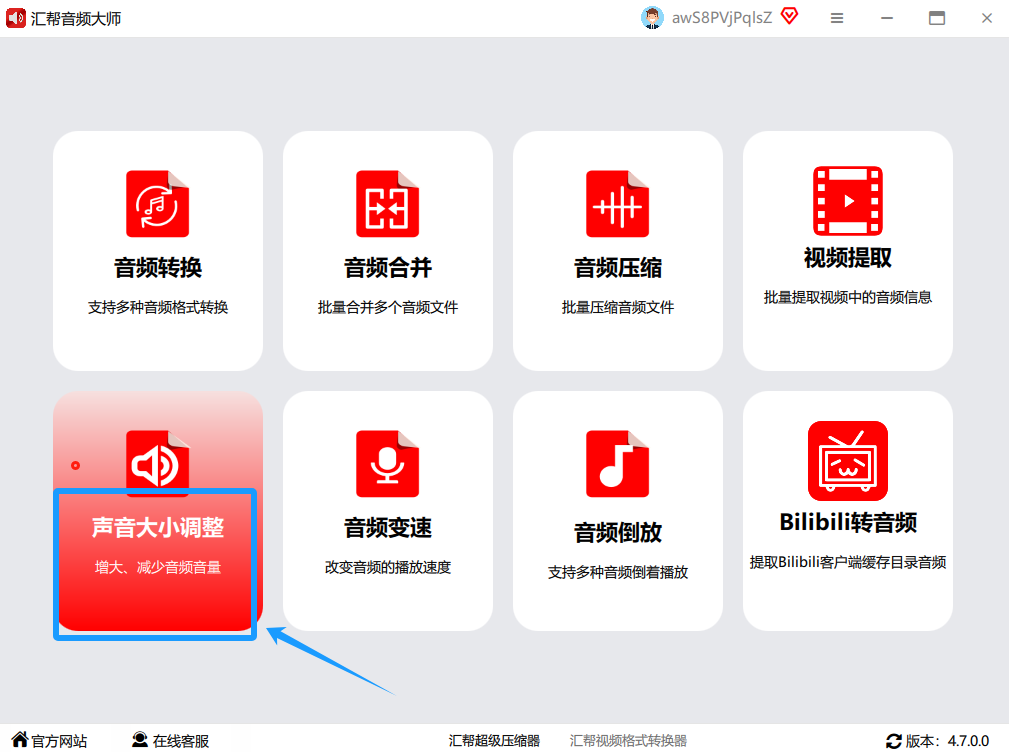Click version text 4.7.0.0
The width and height of the screenshot is (1009, 752).
968,741
